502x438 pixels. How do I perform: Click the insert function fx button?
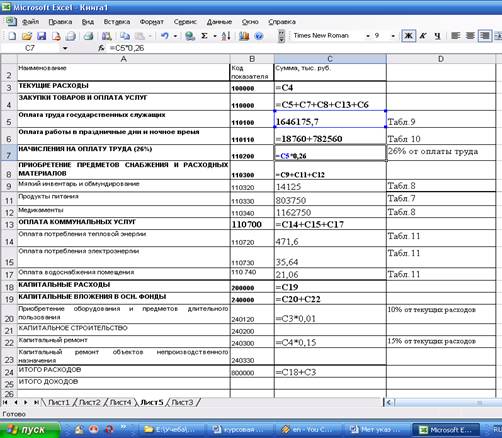[101, 48]
